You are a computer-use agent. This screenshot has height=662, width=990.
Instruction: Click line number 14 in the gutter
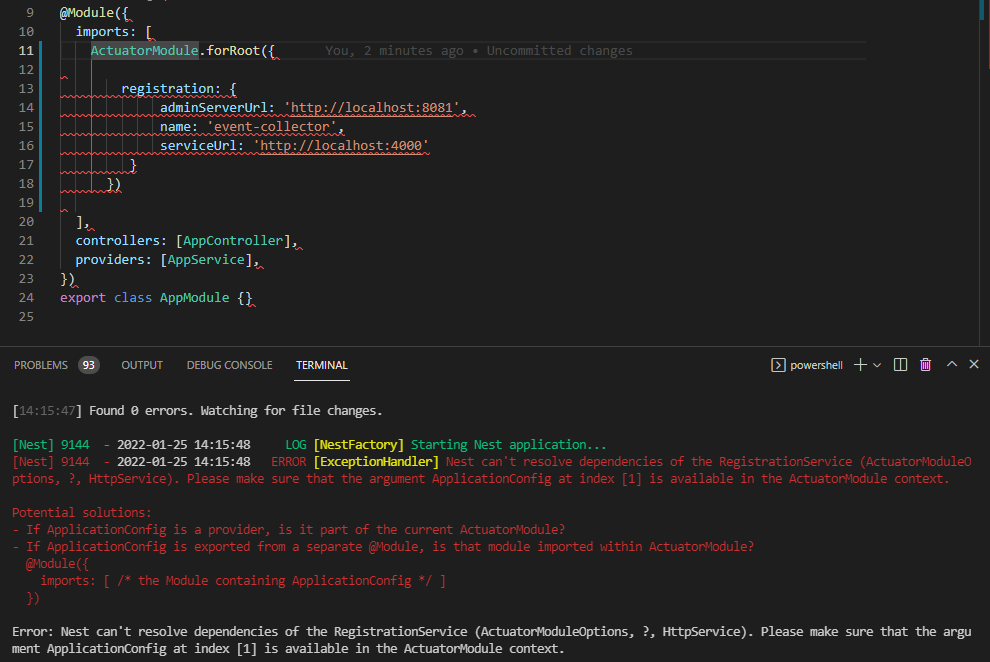click(26, 107)
